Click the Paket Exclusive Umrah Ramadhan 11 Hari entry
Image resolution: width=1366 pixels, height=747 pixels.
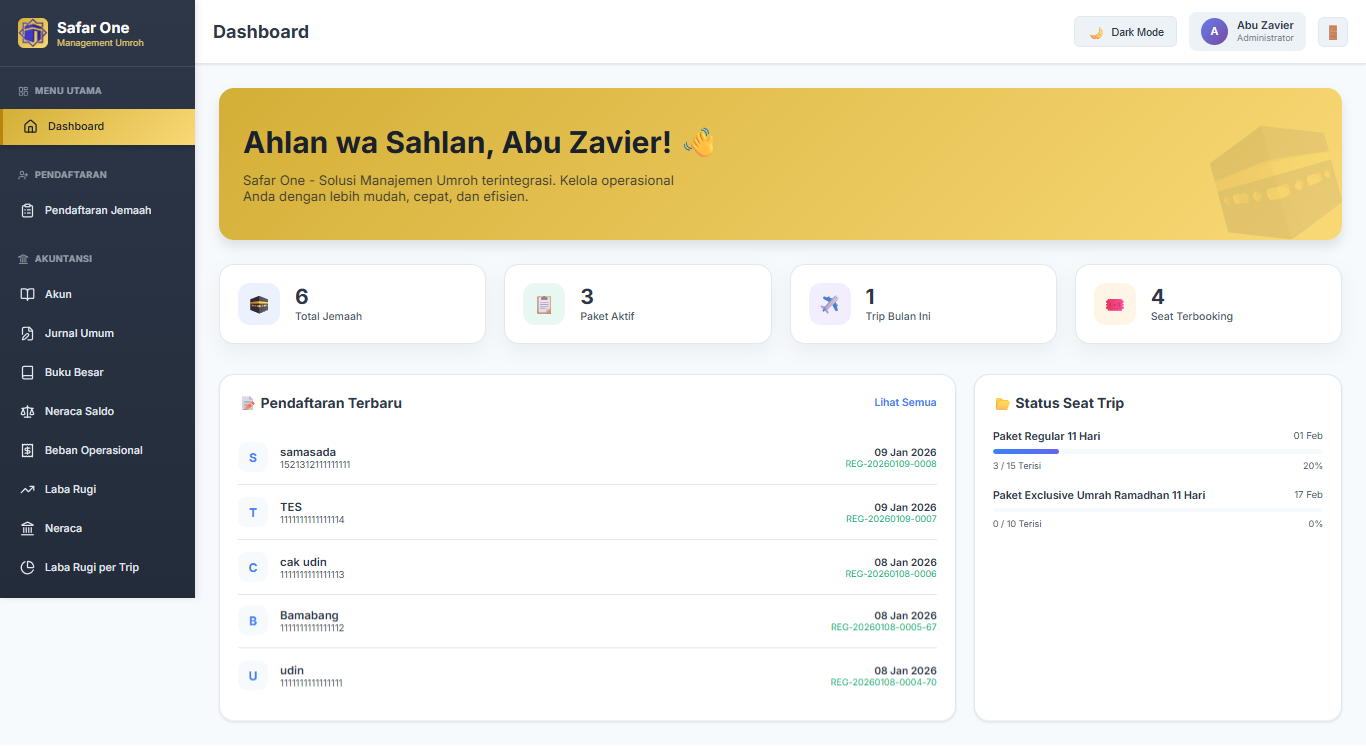pos(1098,495)
